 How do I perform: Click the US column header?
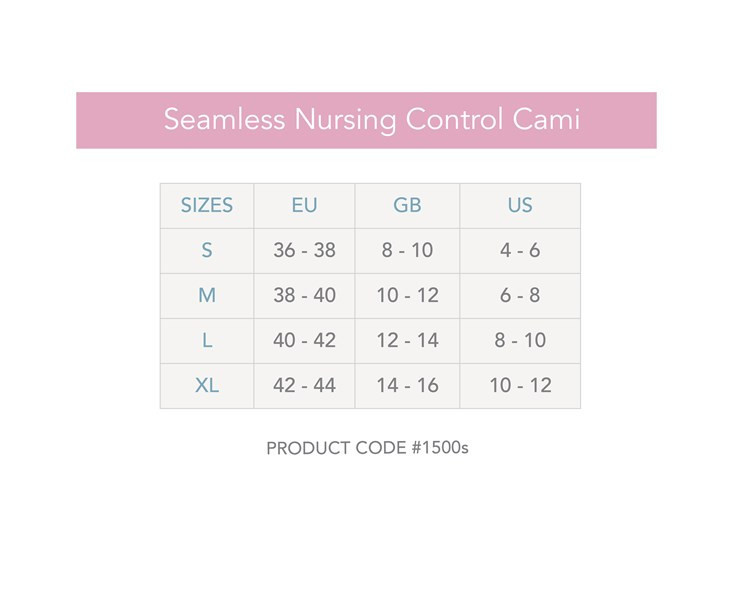pyautogui.click(x=520, y=206)
